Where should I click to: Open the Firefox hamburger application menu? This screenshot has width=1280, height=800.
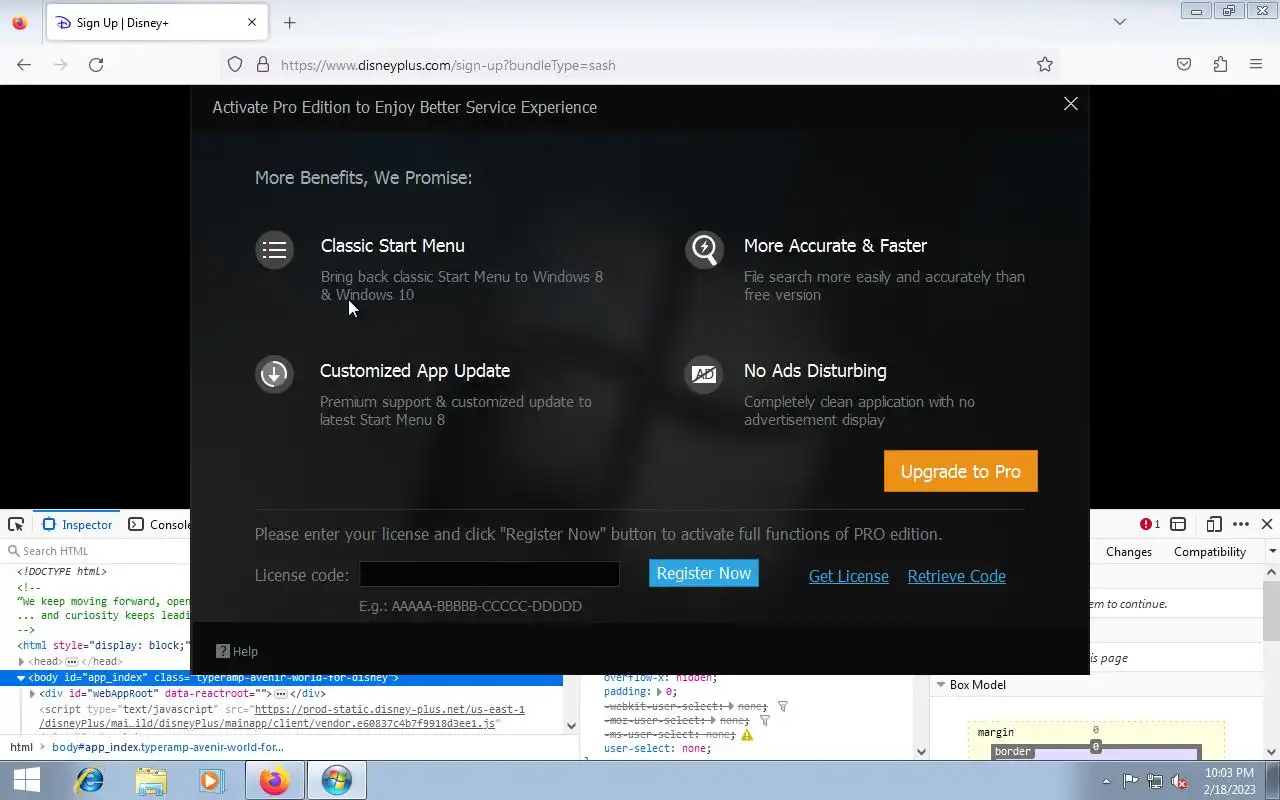[1256, 65]
